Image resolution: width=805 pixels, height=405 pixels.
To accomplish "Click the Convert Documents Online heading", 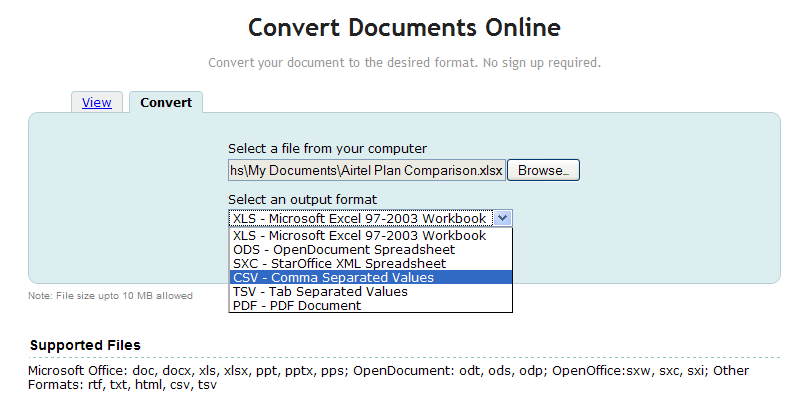I will (x=404, y=27).
